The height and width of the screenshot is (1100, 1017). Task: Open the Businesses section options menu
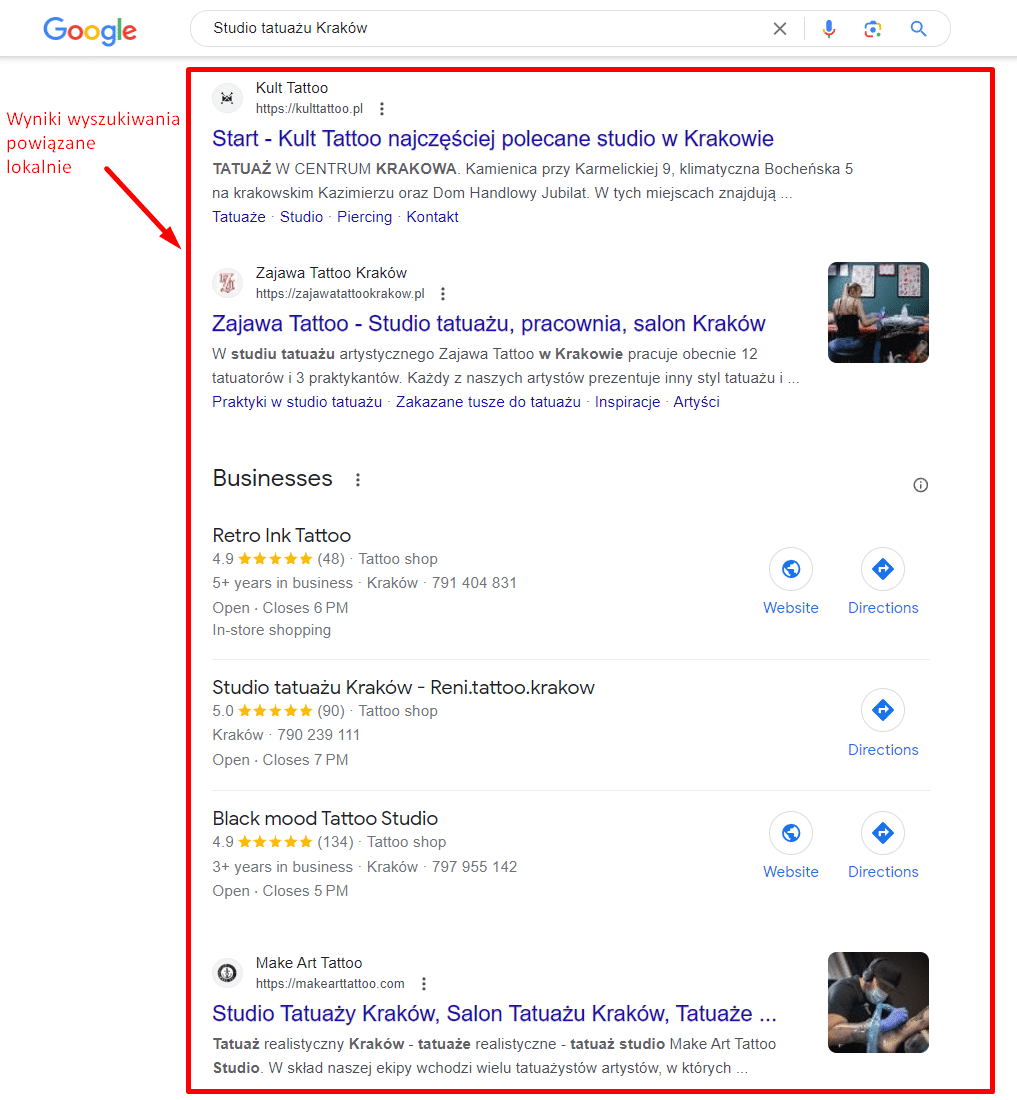pyautogui.click(x=358, y=480)
